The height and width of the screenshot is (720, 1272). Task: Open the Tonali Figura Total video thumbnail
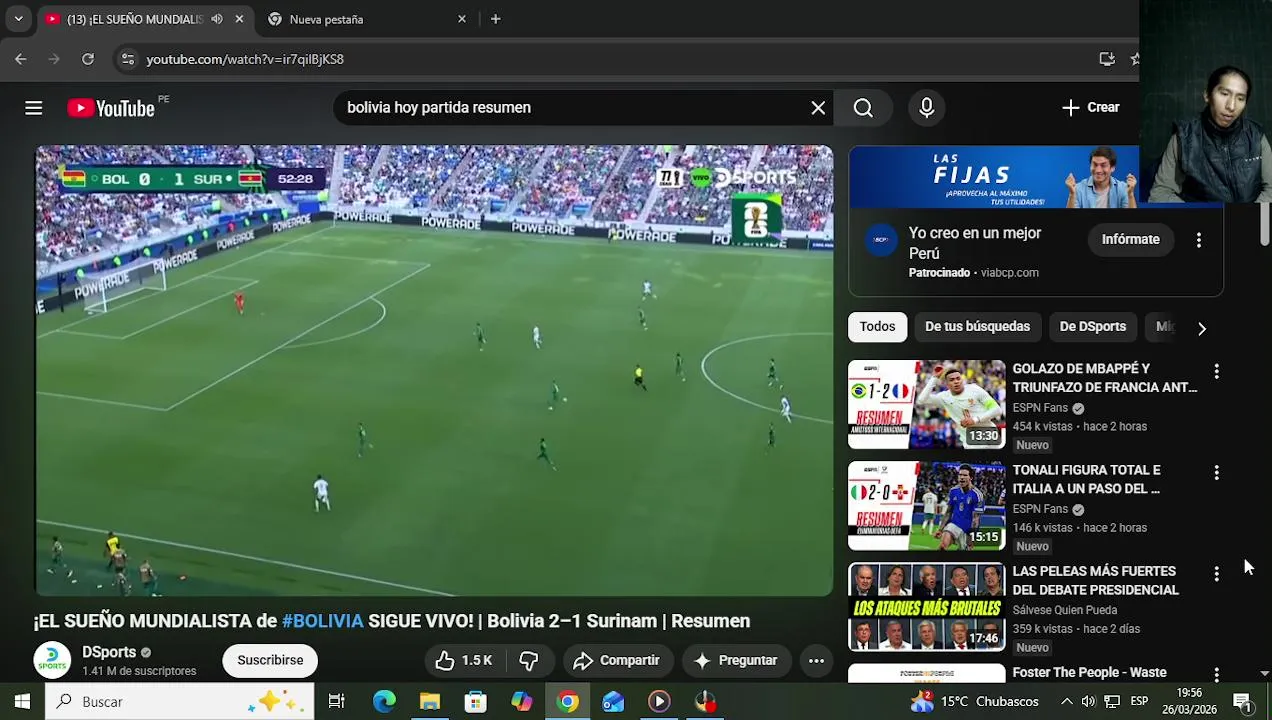[926, 506]
